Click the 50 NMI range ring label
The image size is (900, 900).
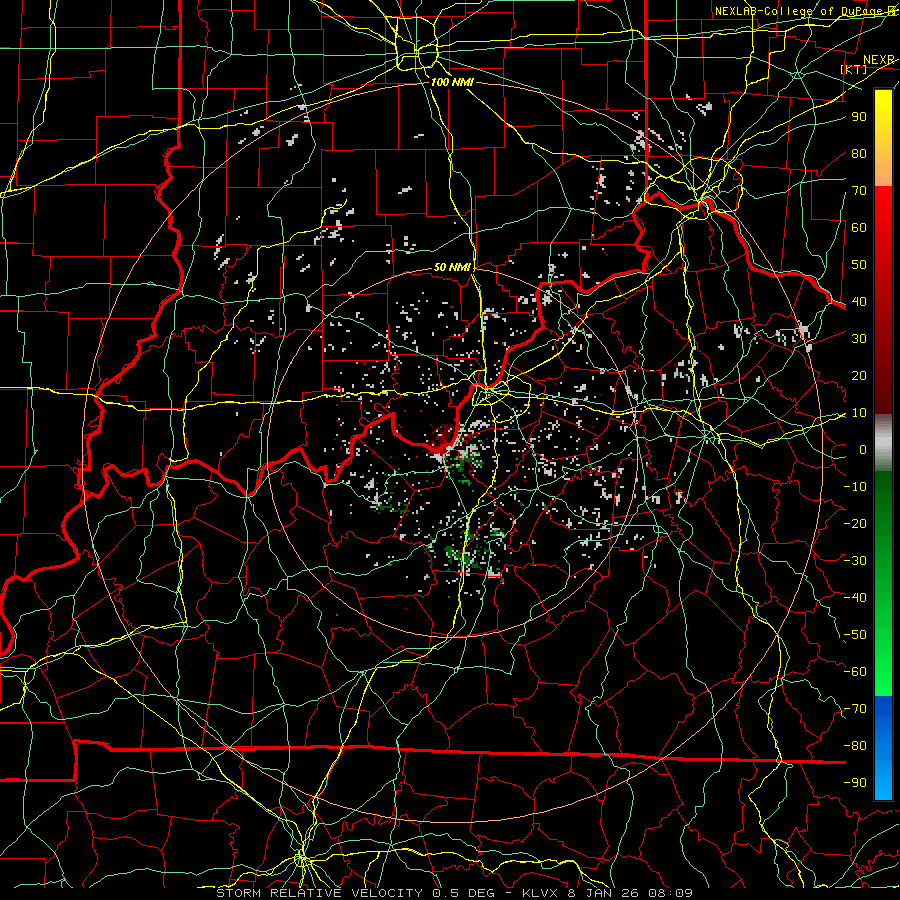coord(452,267)
